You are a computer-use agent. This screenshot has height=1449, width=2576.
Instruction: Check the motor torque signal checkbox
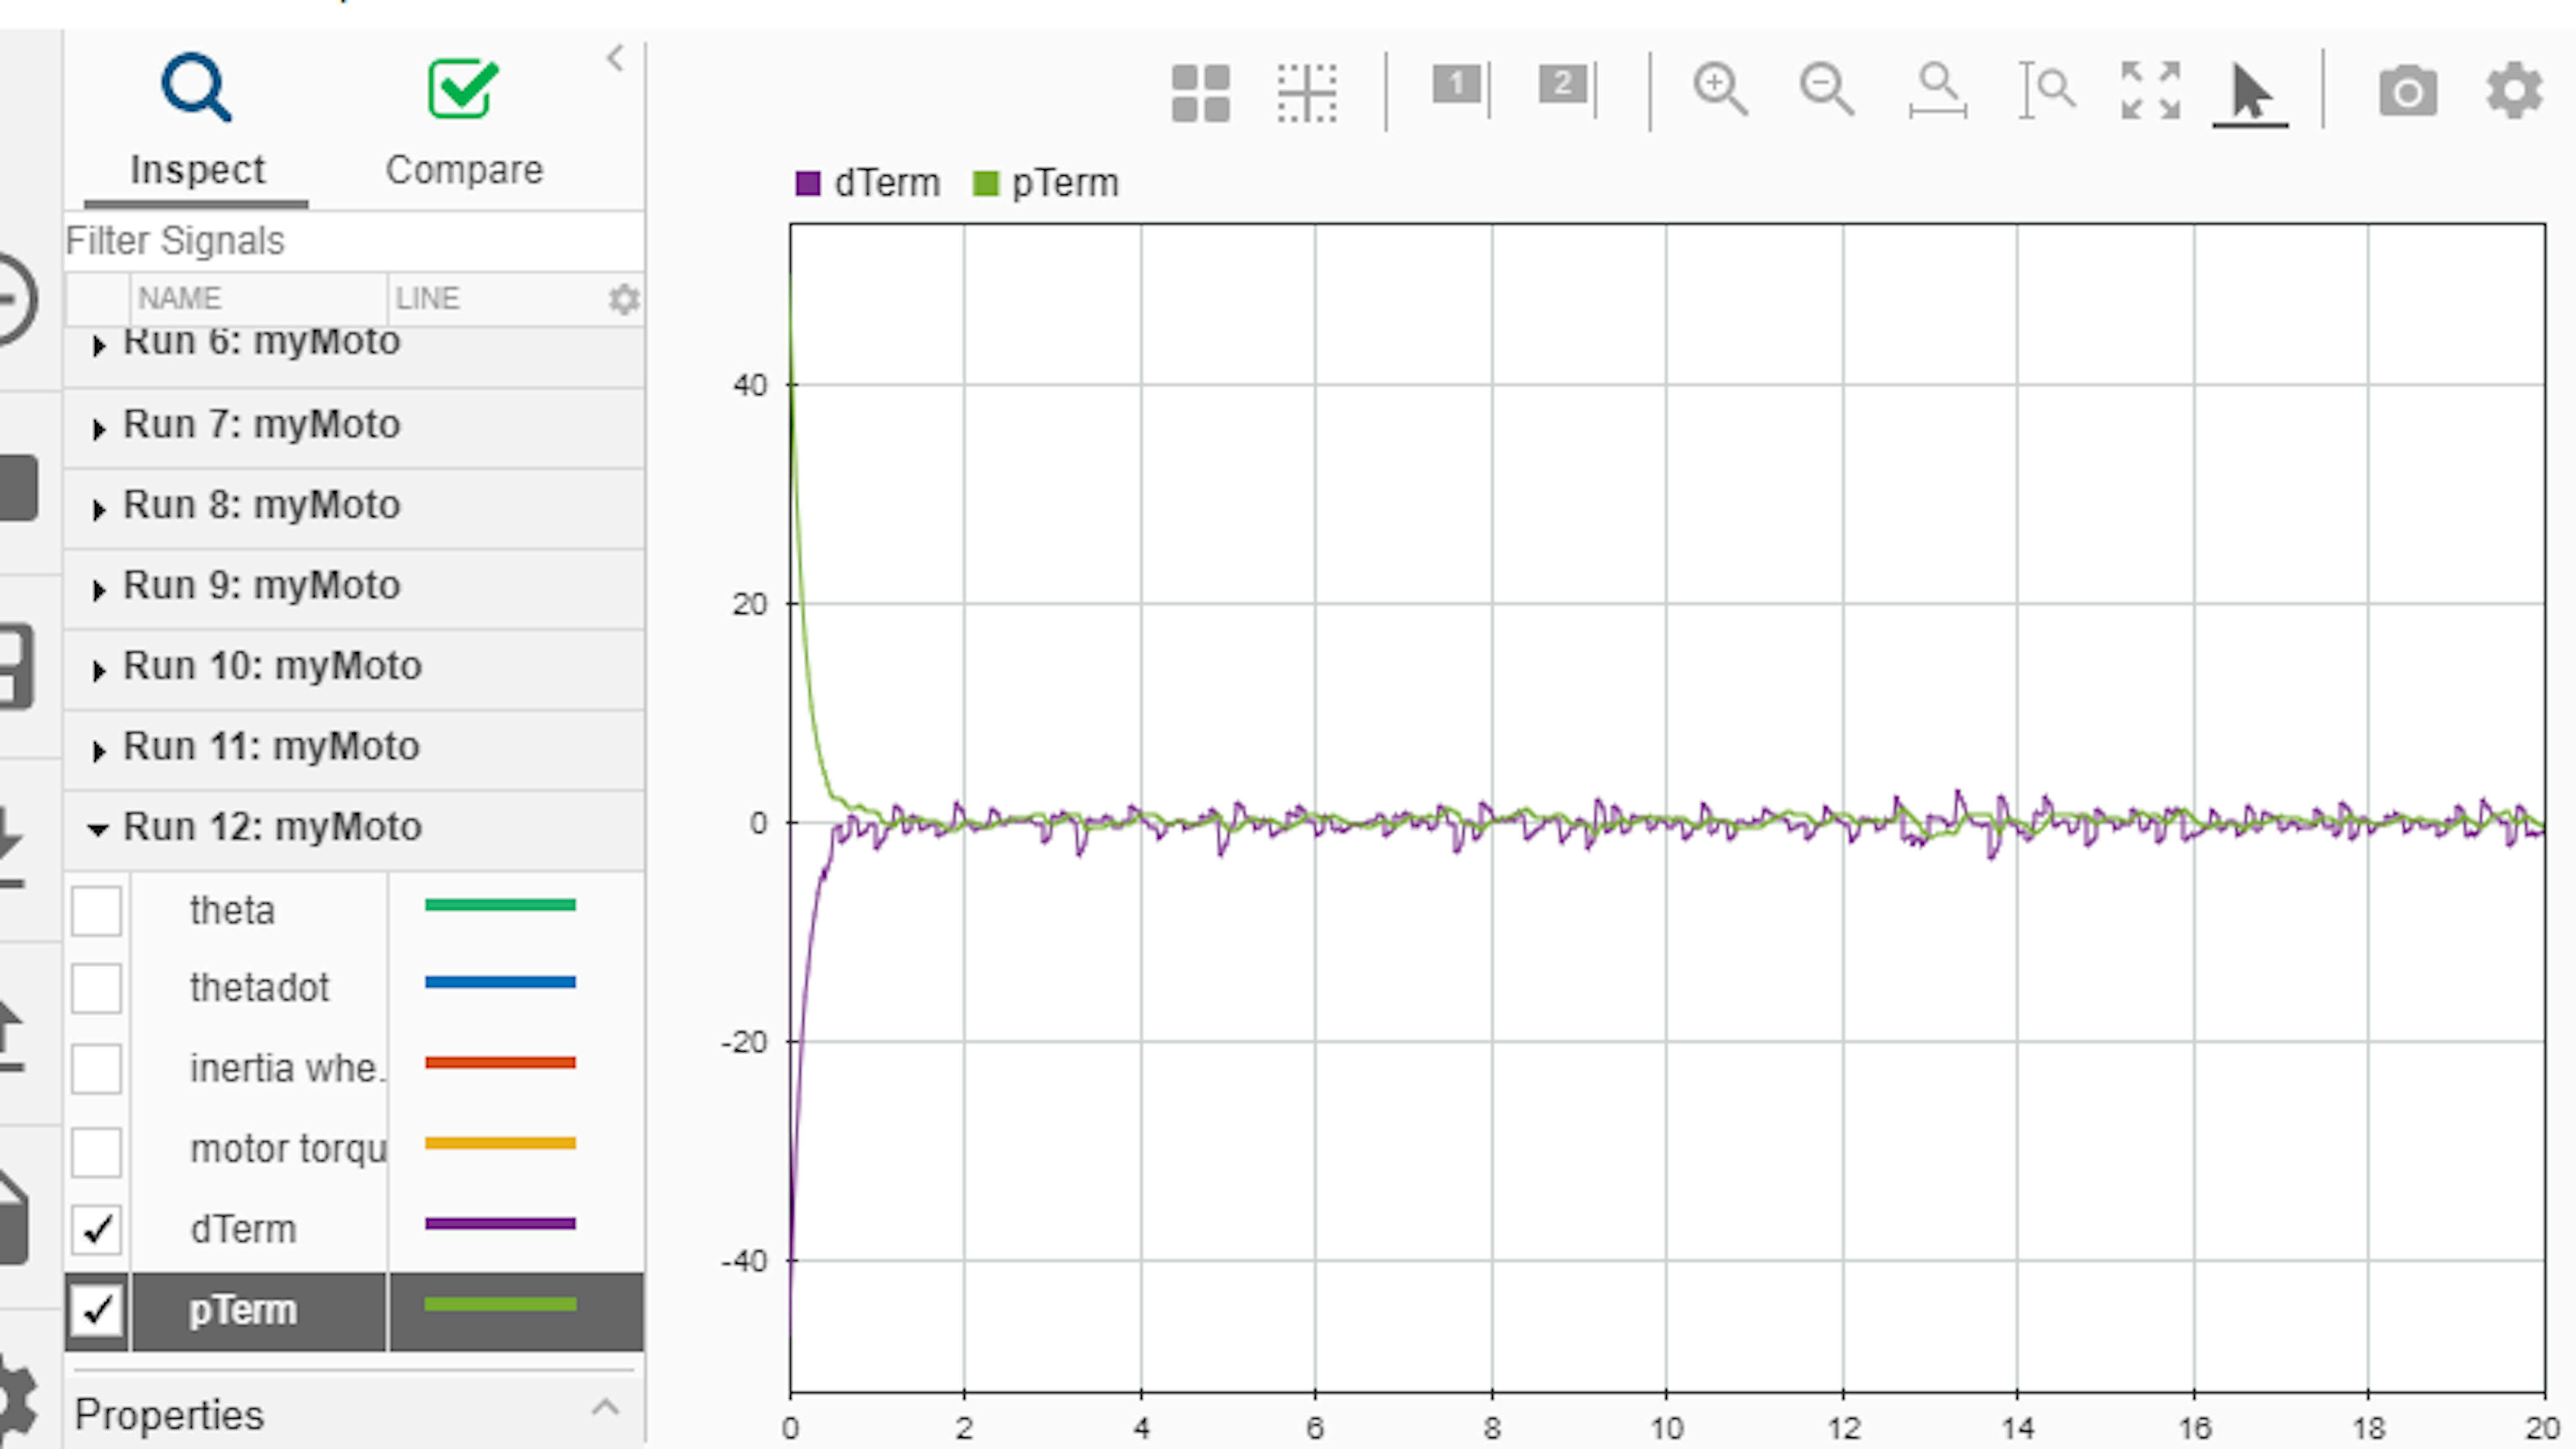click(96, 1151)
